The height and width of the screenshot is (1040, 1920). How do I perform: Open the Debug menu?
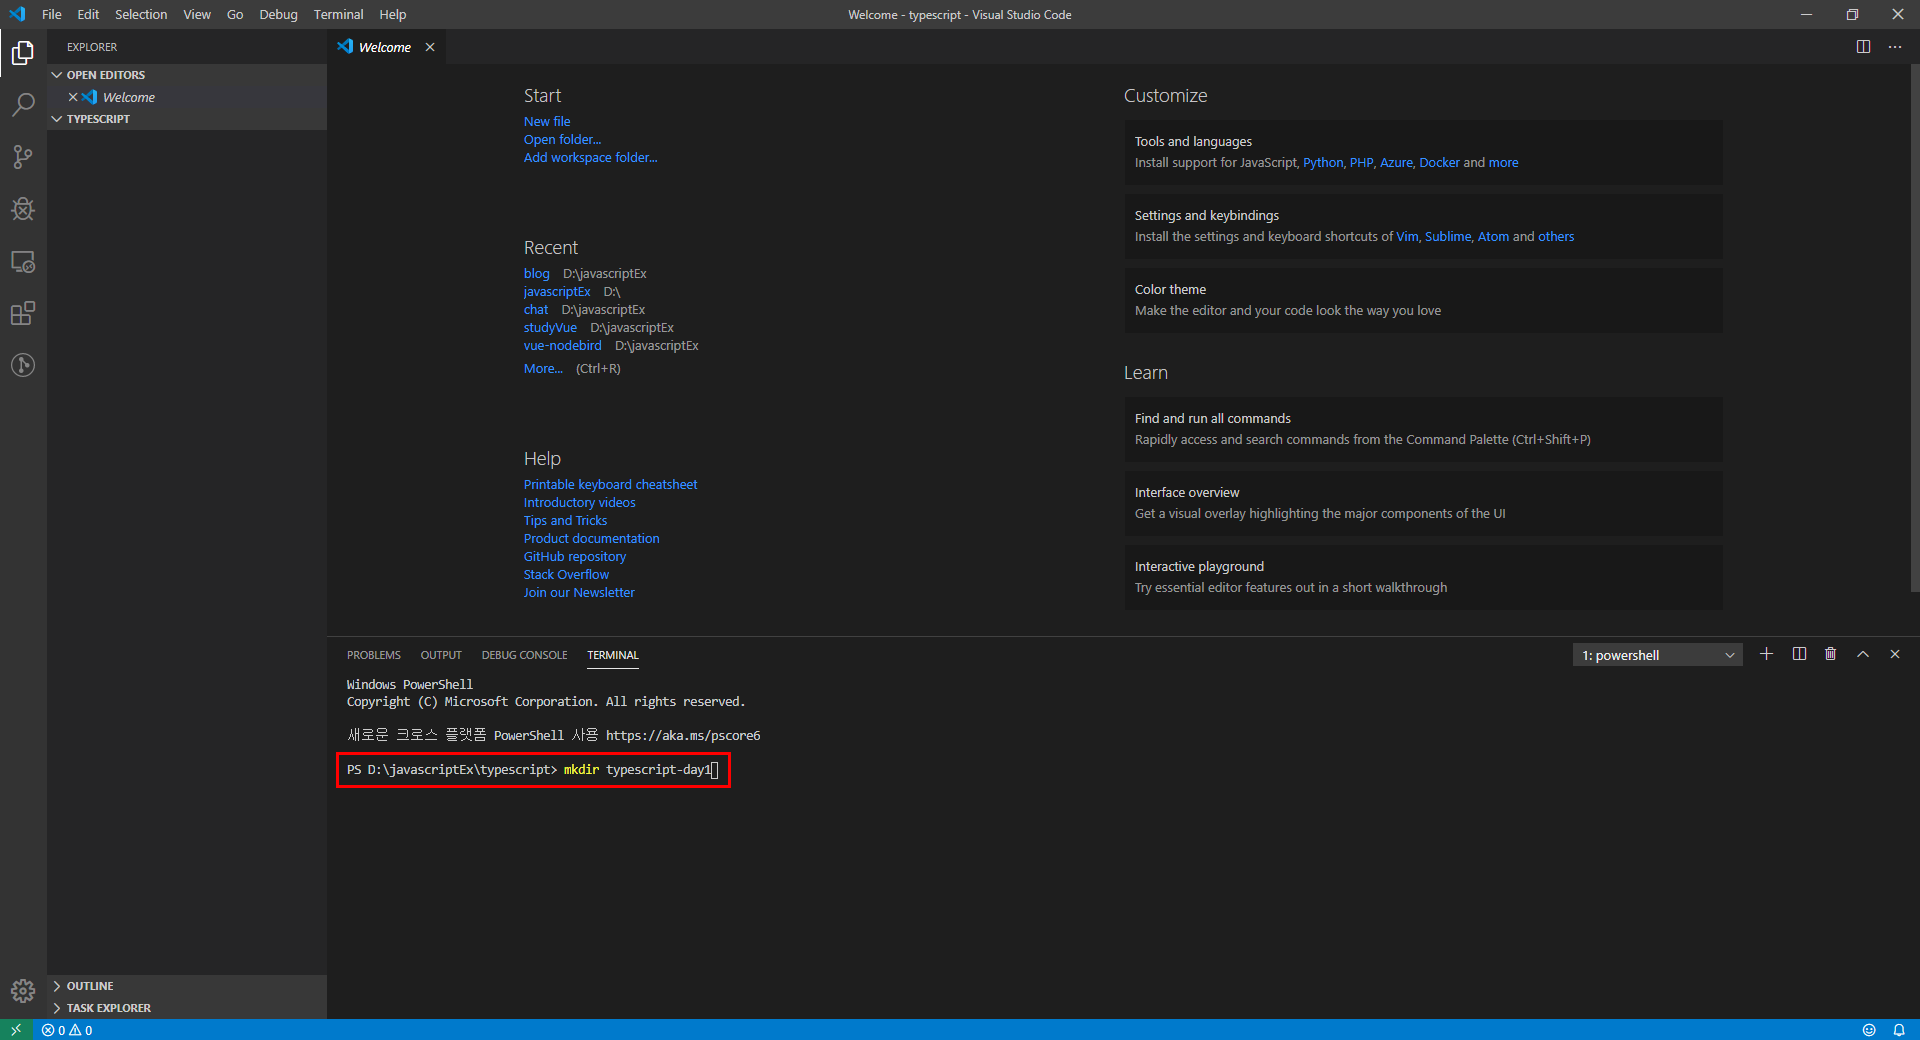pyautogui.click(x=278, y=14)
